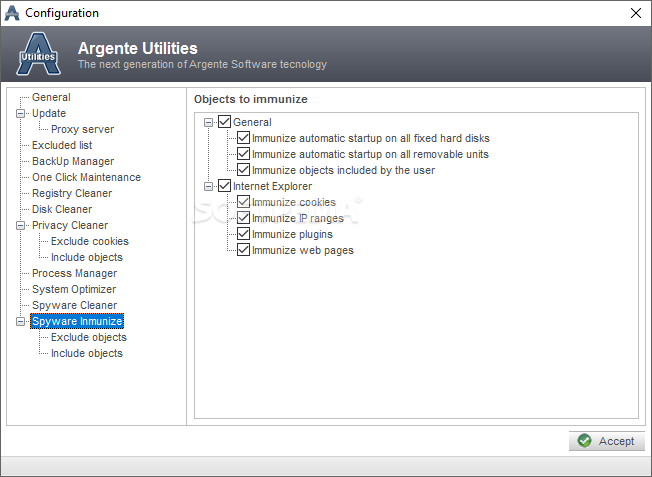Click the Accept button
Viewport: 652px width, 477px height.
point(607,441)
